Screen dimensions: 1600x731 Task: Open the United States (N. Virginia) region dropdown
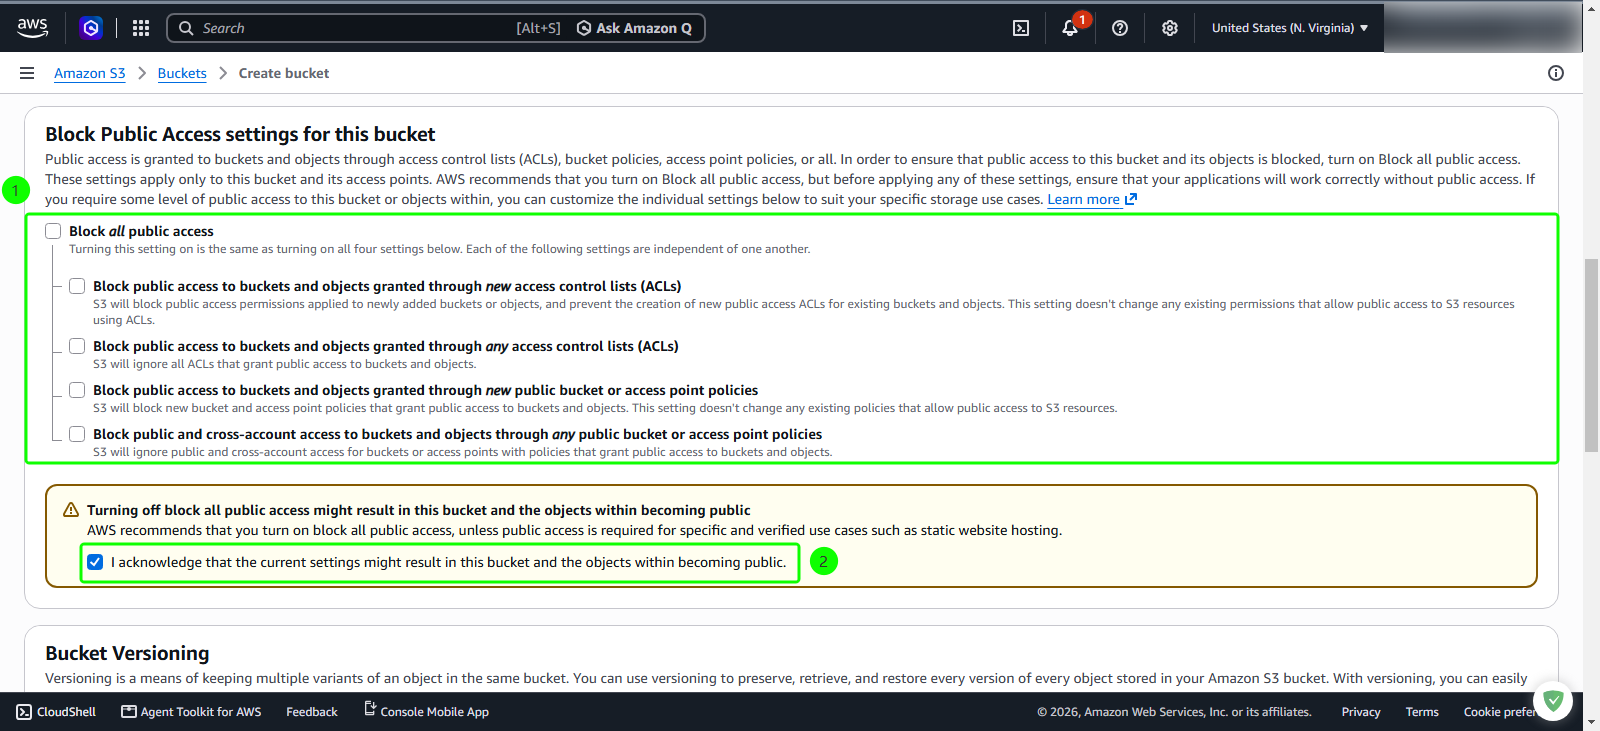[1290, 28]
